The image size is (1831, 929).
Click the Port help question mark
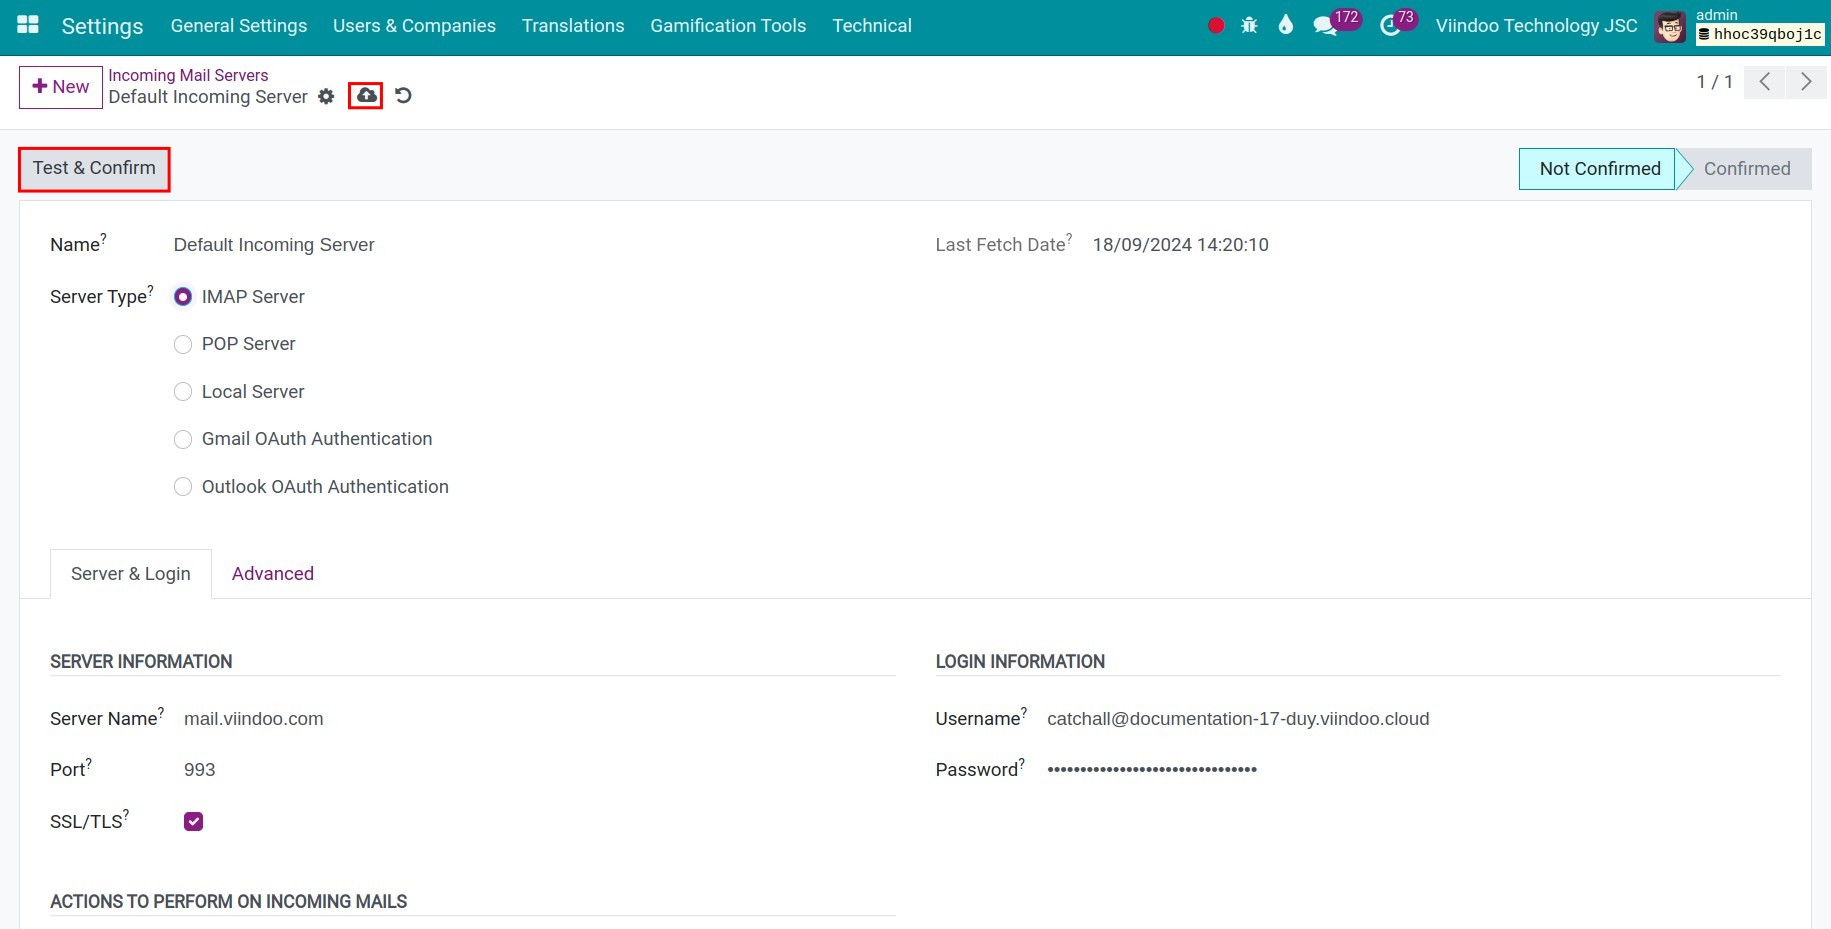pos(89,763)
